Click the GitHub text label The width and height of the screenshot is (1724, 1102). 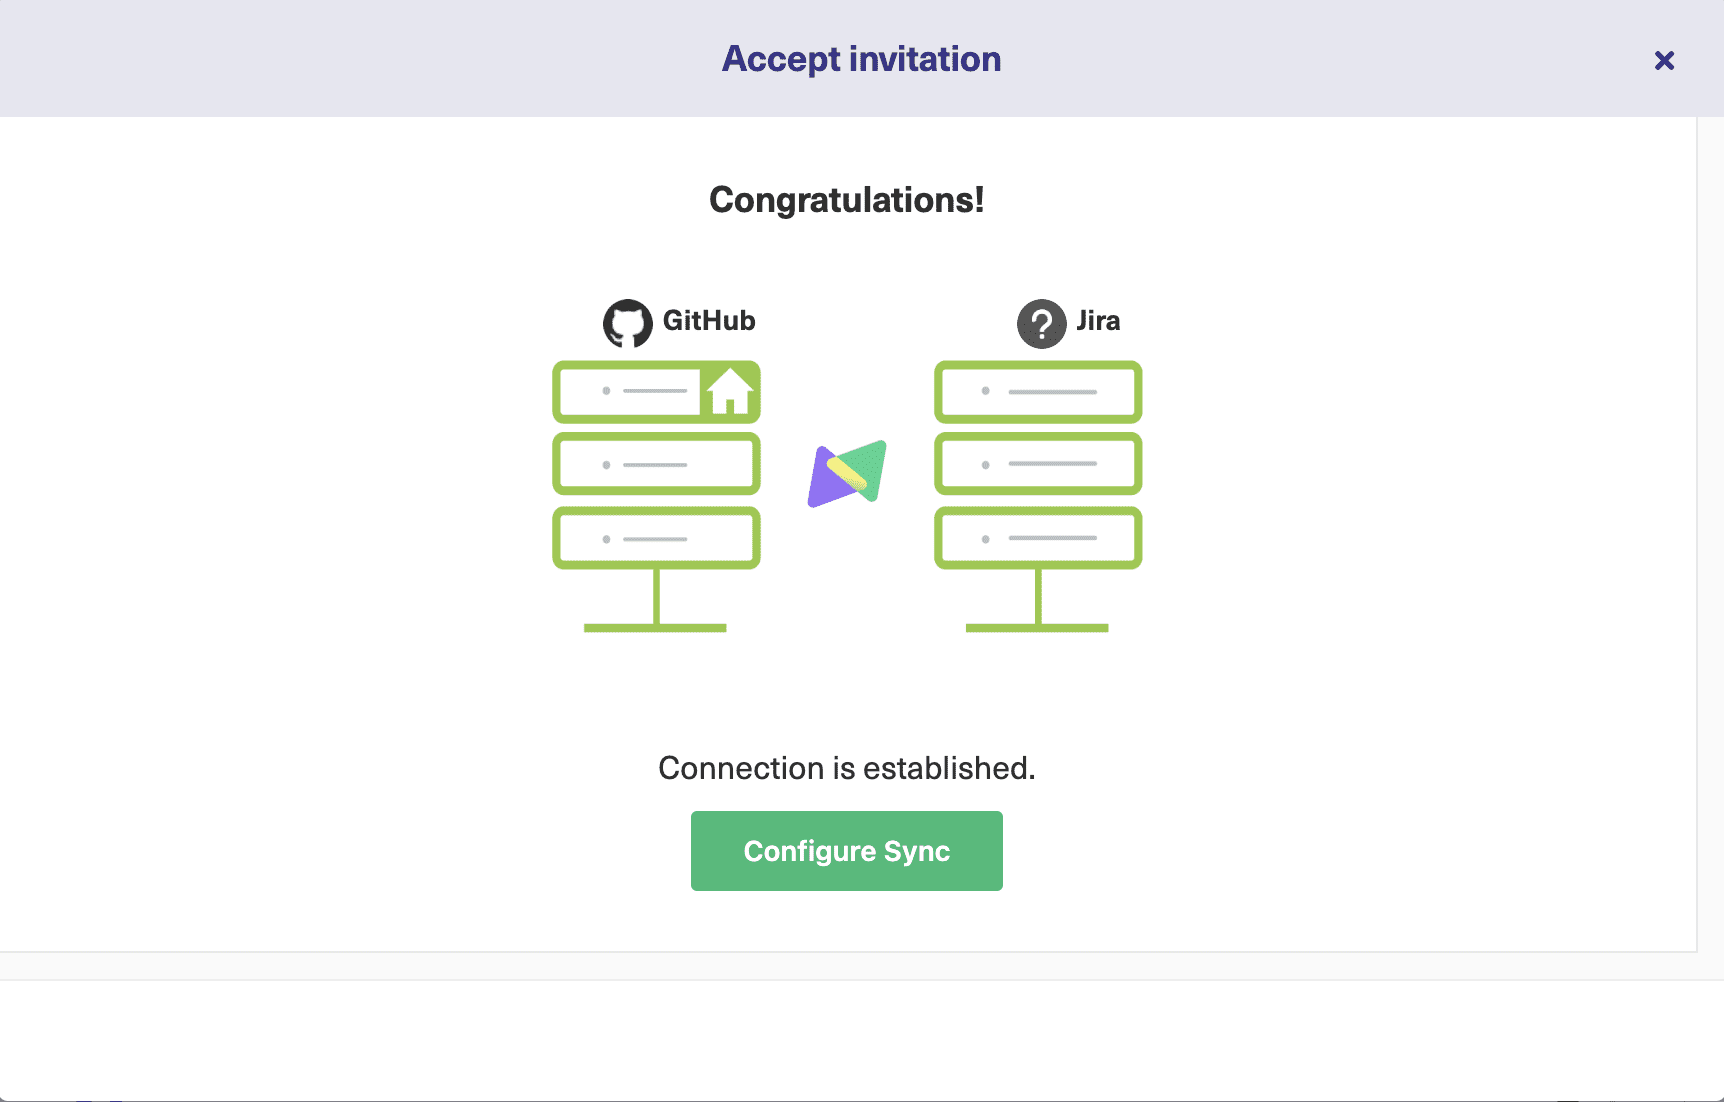pyautogui.click(x=710, y=321)
